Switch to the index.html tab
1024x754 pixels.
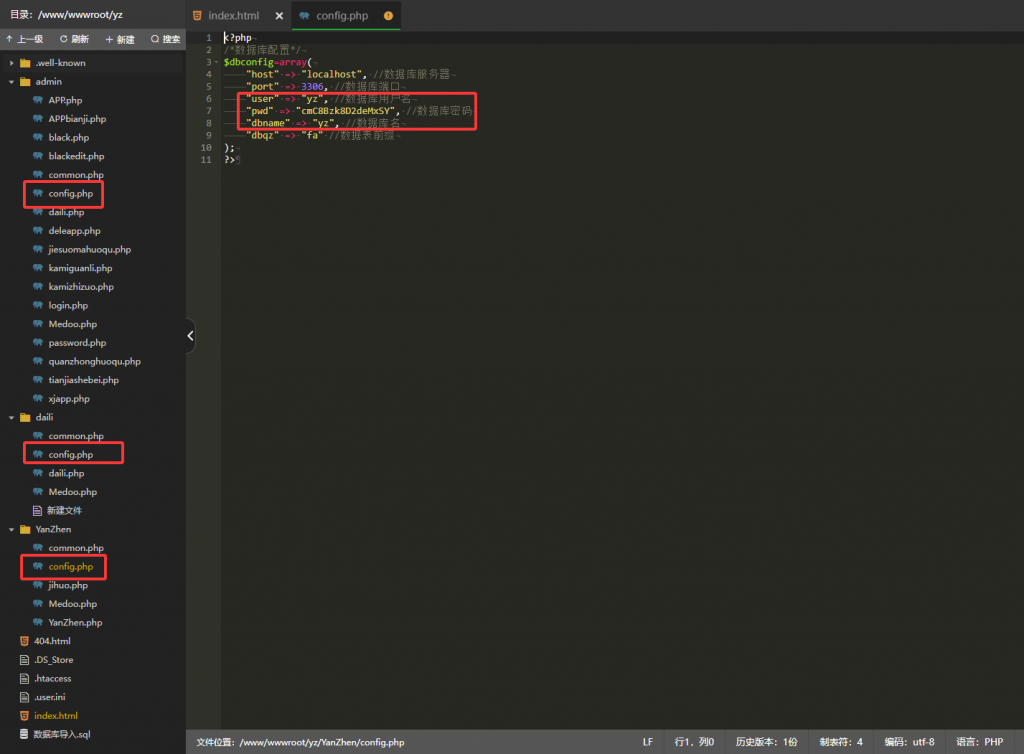tap(233, 16)
